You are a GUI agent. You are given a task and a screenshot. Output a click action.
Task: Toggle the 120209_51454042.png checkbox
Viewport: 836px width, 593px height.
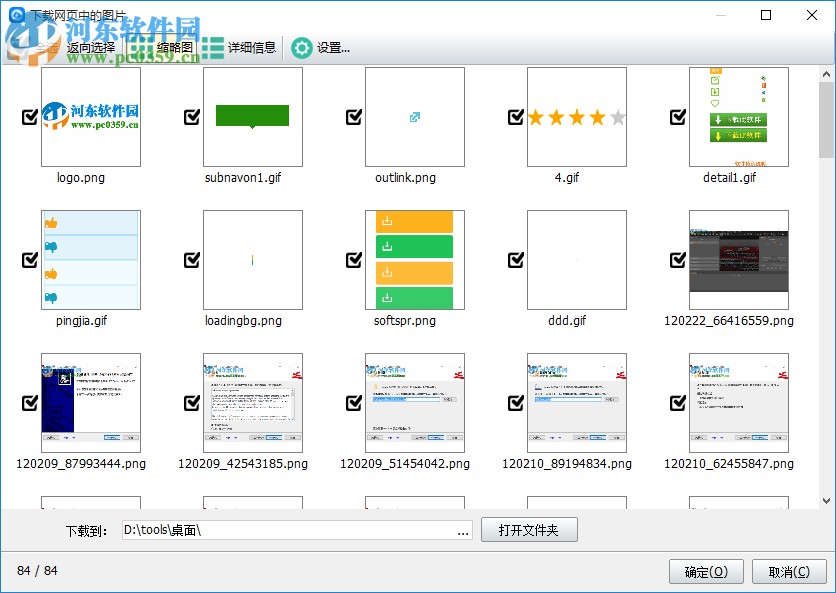pyautogui.click(x=354, y=403)
